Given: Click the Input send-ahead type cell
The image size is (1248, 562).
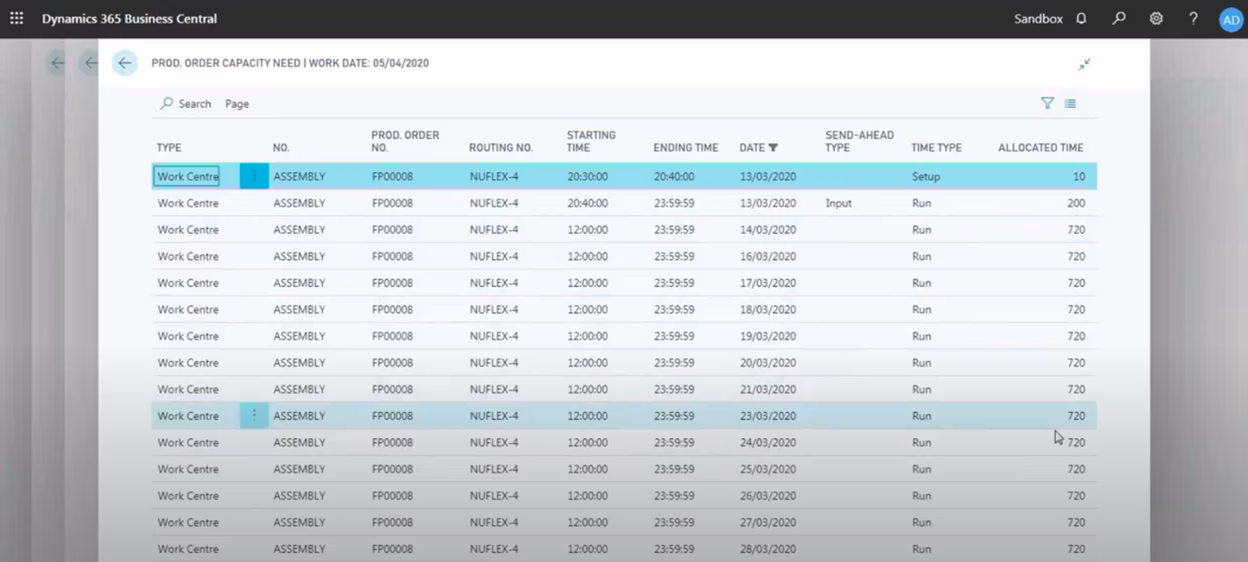Looking at the screenshot, I should pyautogui.click(x=838, y=203).
